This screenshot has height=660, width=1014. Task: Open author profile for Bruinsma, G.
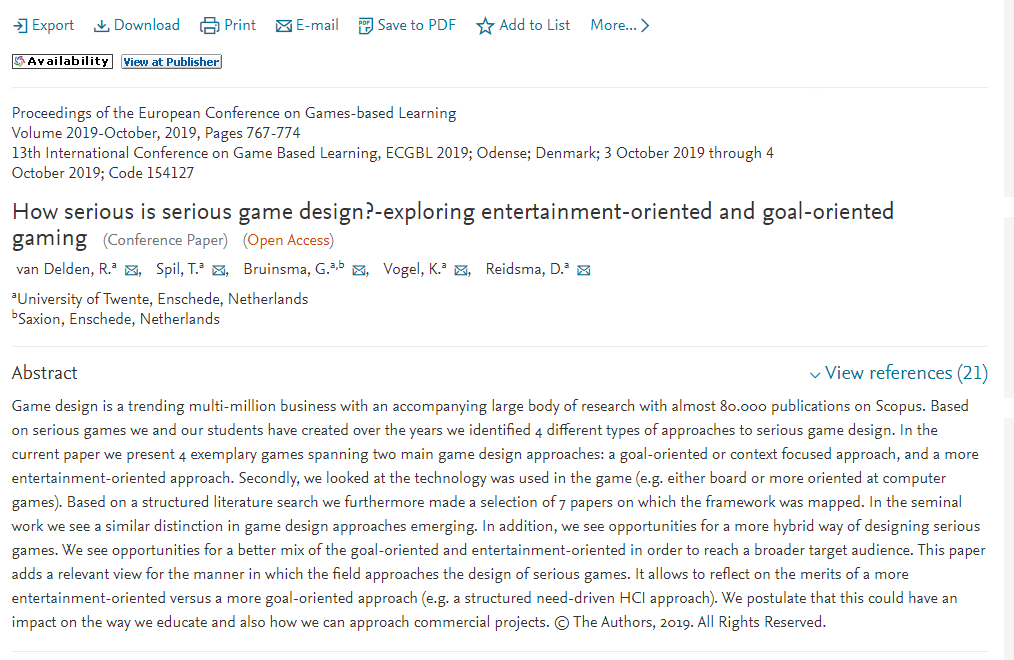tap(288, 269)
